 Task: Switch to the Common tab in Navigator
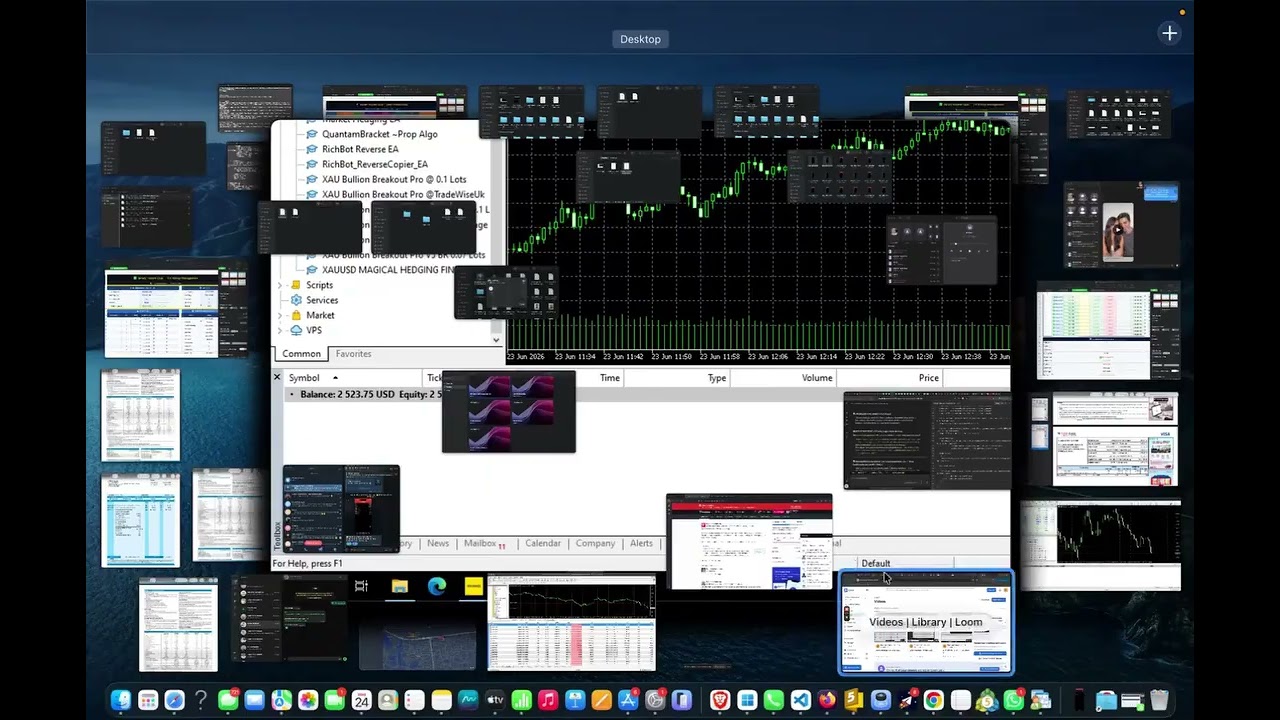[301, 354]
